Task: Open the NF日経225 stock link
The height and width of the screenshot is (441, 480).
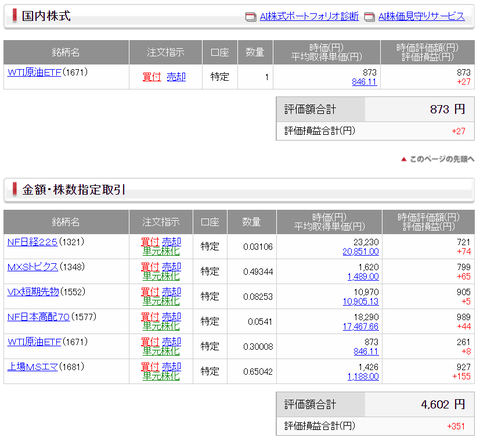Action: (x=32, y=242)
